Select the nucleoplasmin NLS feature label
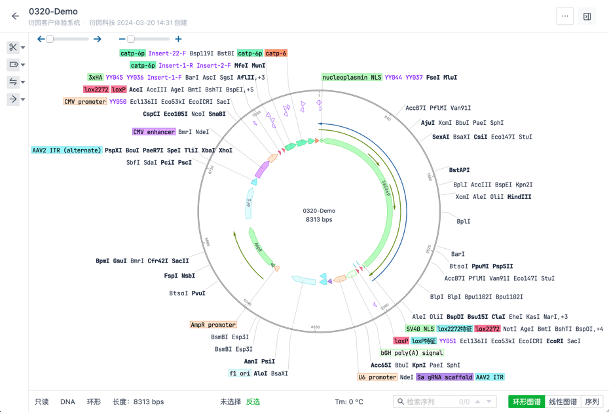This screenshot has height=412, width=610. point(352,77)
